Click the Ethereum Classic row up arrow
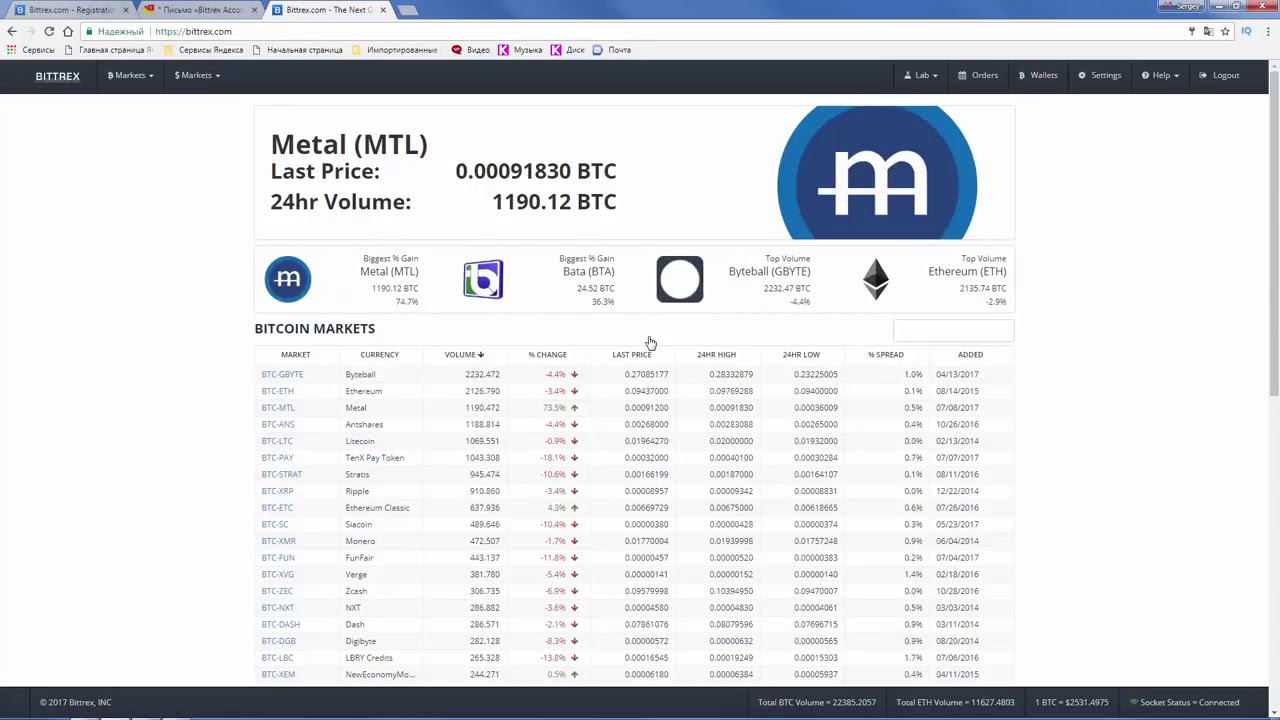This screenshot has width=1280, height=720. 574,508
